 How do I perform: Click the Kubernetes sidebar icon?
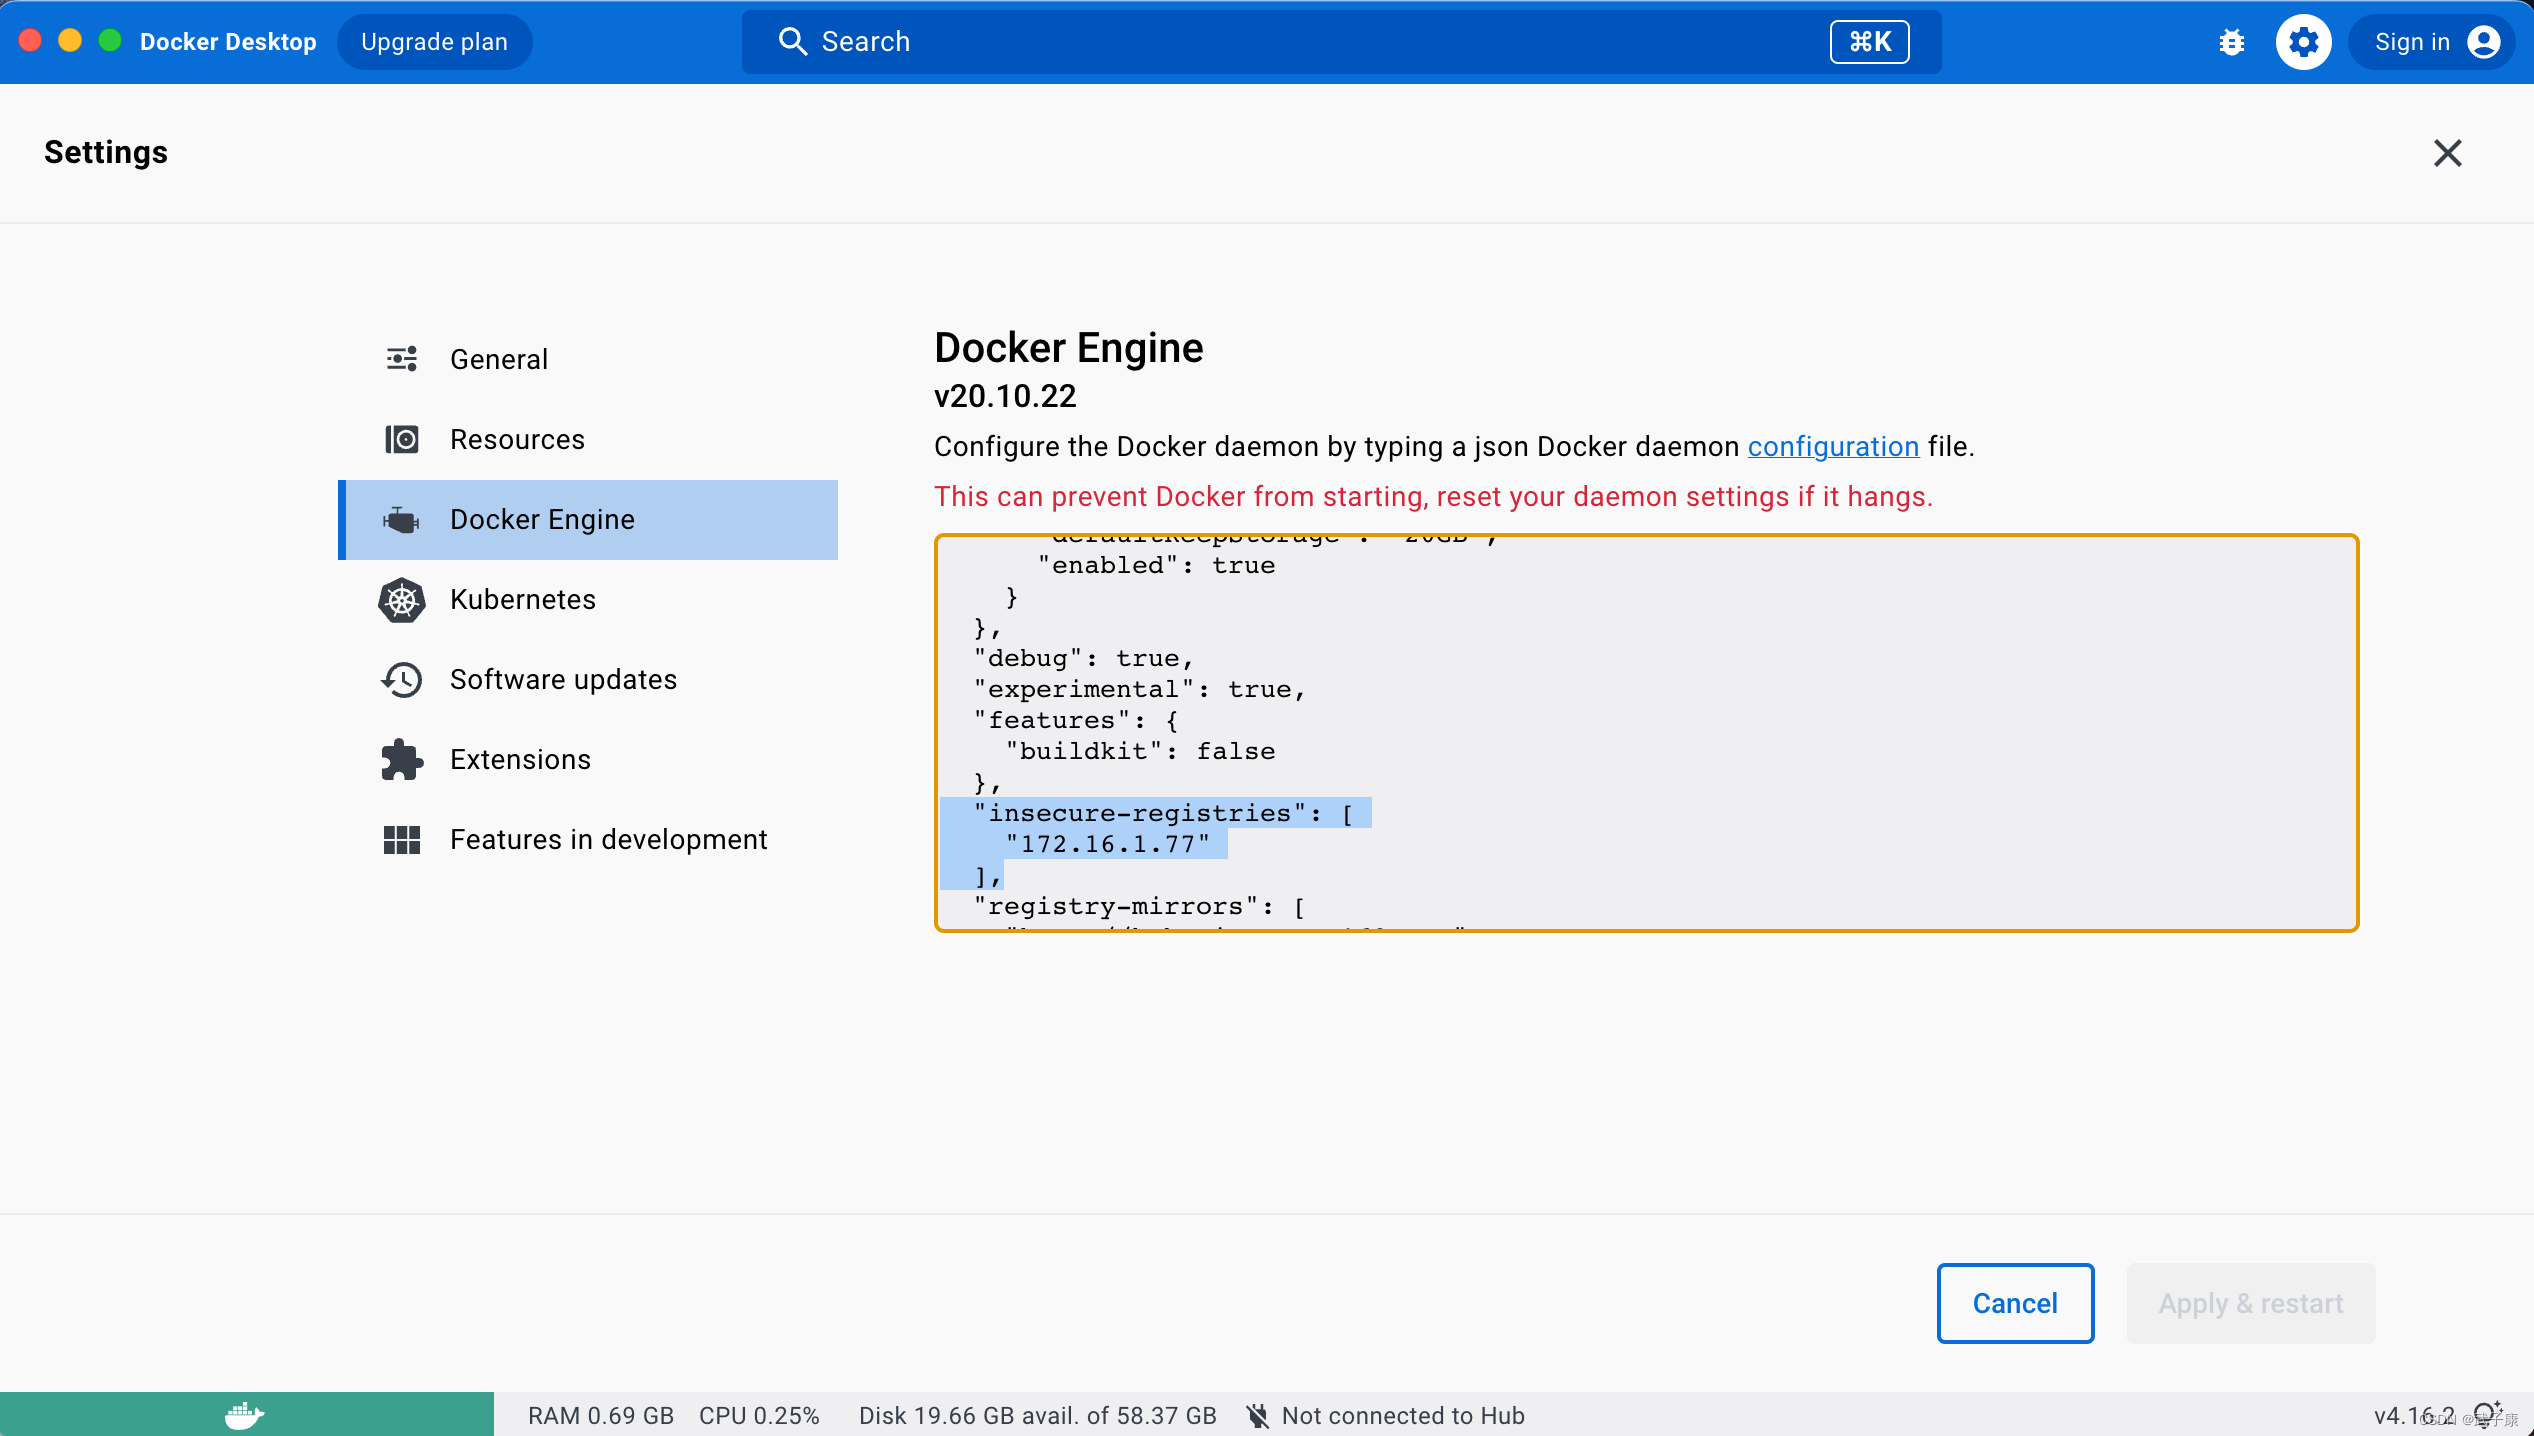coord(402,599)
